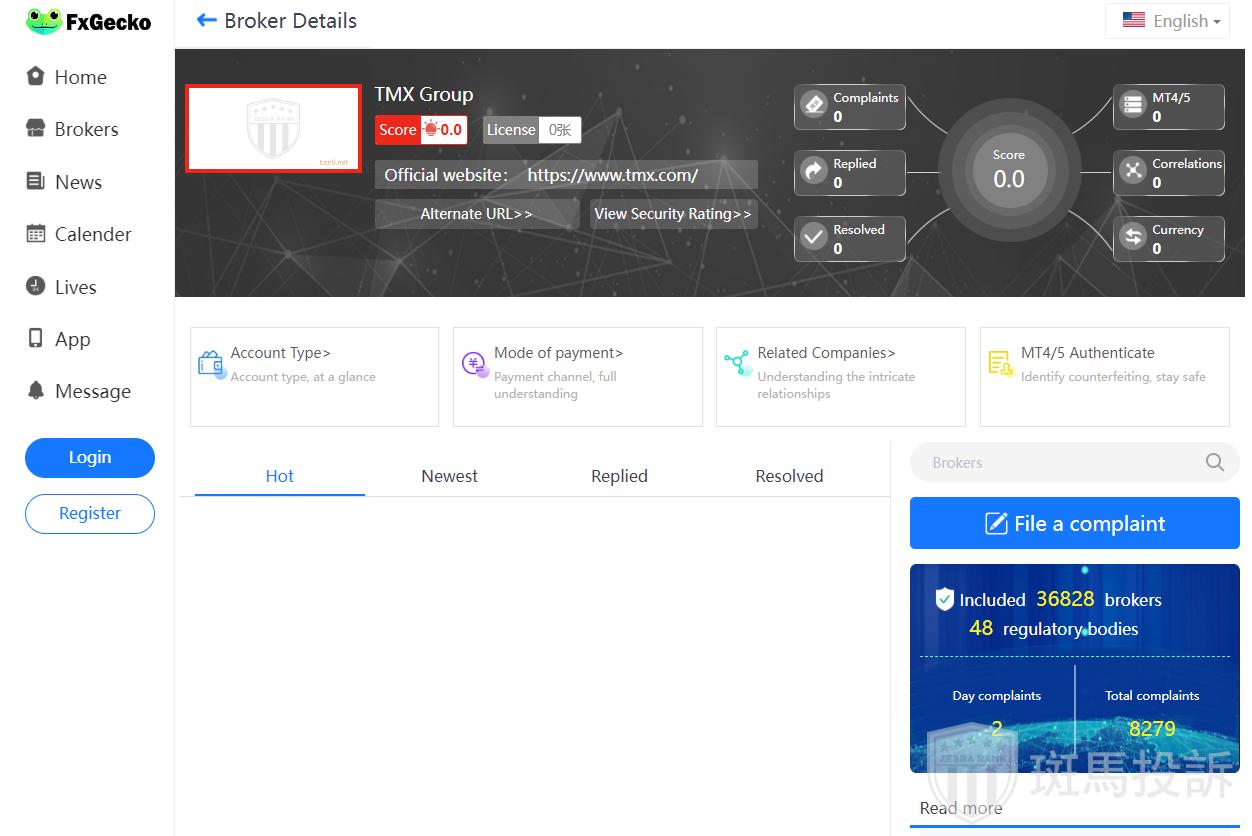Click the Correlations network icon

pyautogui.click(x=1133, y=171)
